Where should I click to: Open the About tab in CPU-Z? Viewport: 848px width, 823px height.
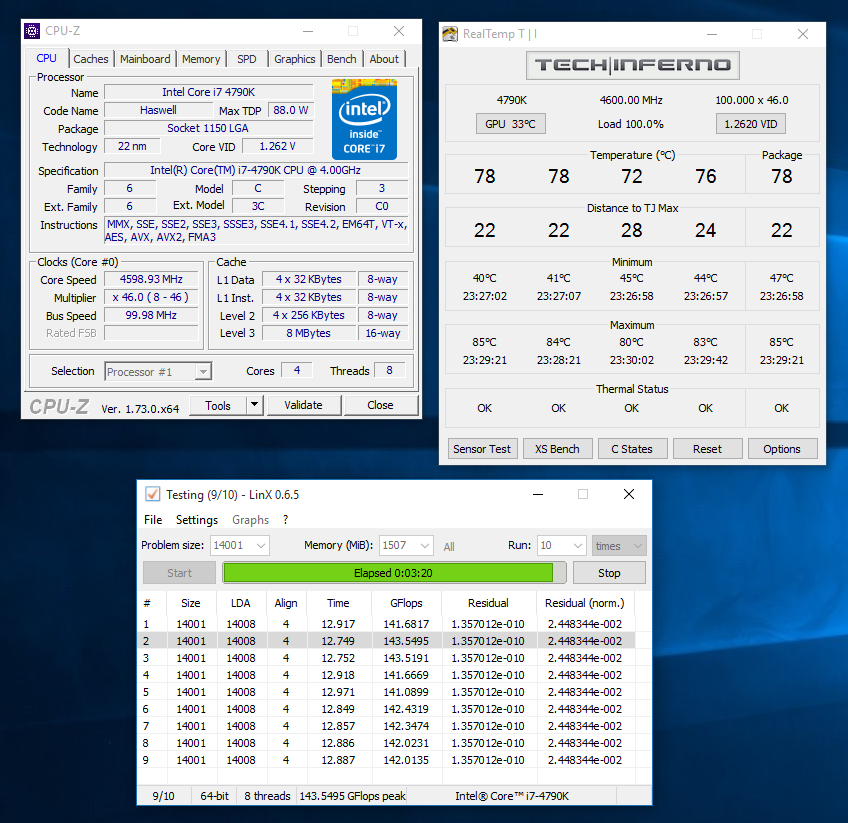tap(384, 59)
